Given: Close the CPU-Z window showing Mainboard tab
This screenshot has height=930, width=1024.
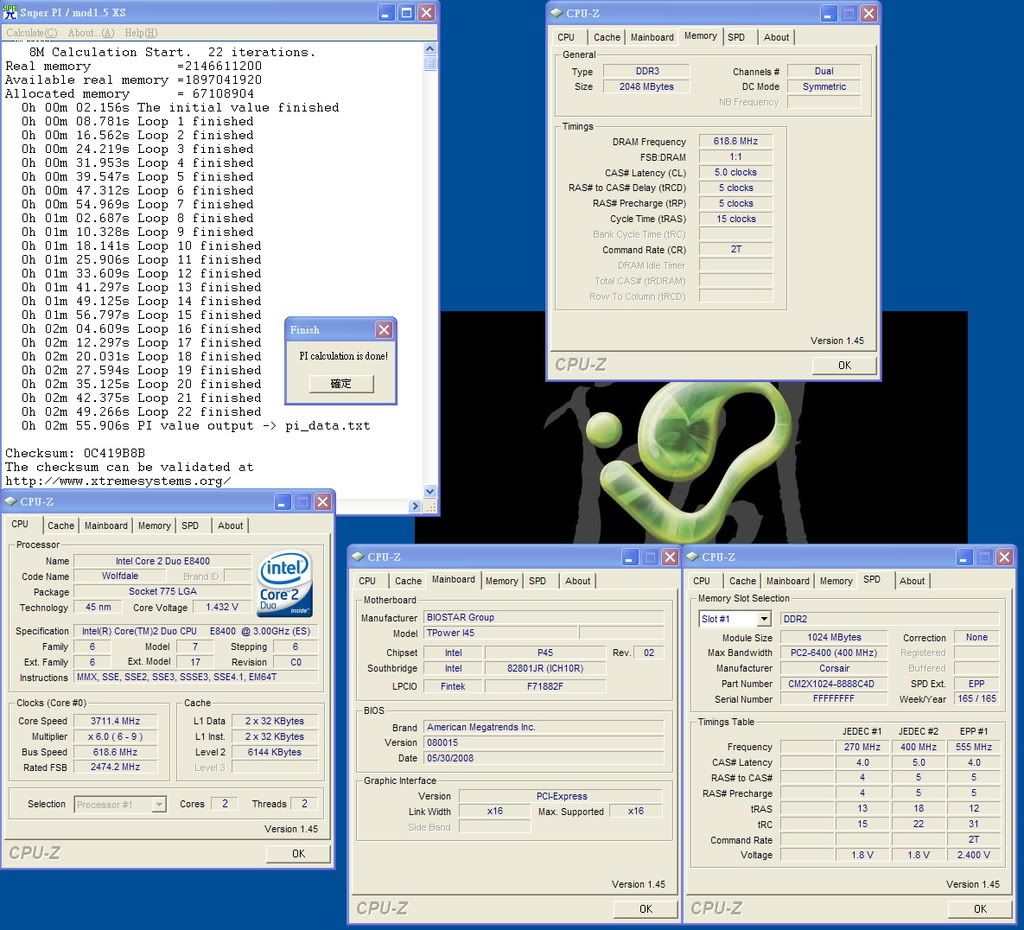Looking at the screenshot, I should 668,557.
